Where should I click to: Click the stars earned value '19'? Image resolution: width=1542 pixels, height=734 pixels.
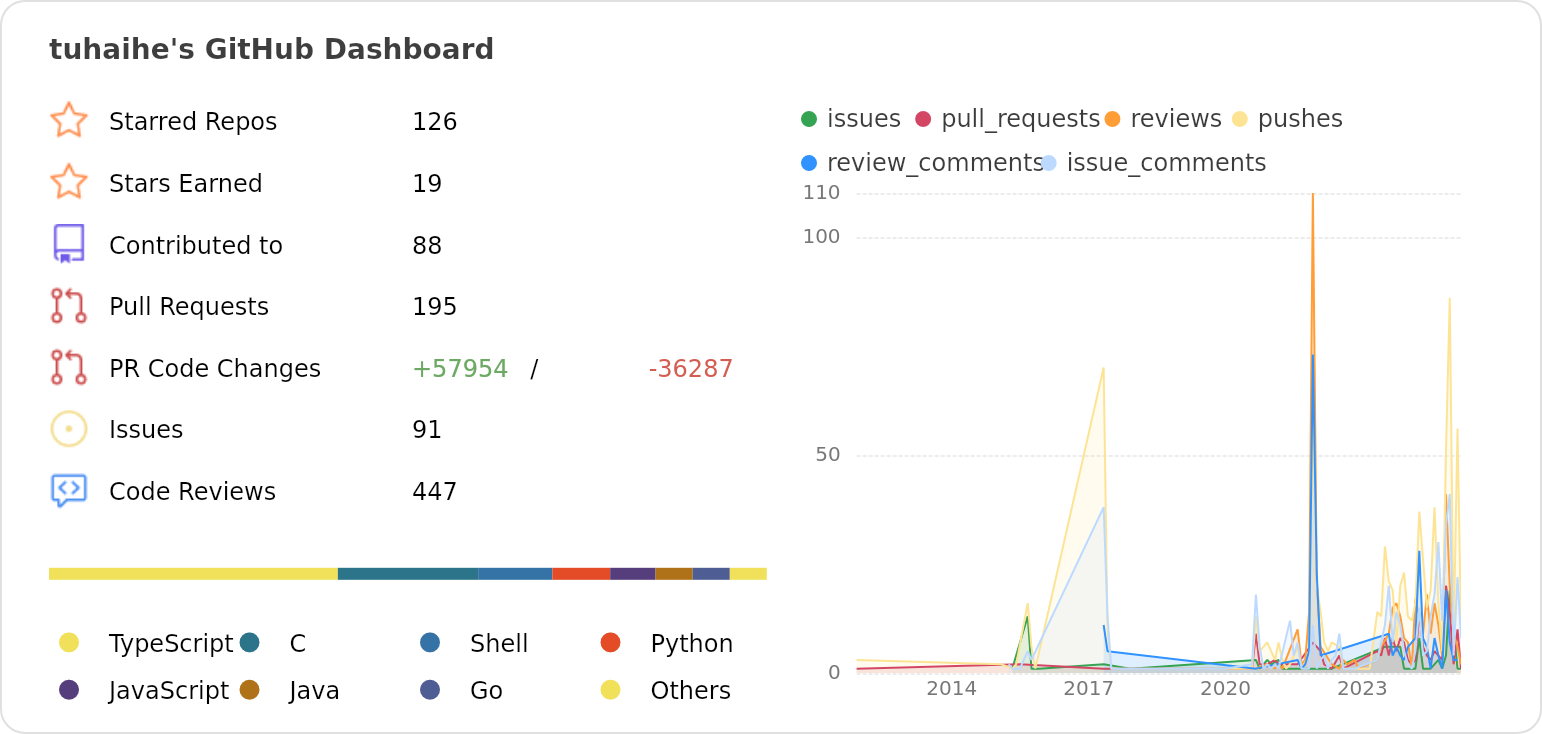click(427, 183)
